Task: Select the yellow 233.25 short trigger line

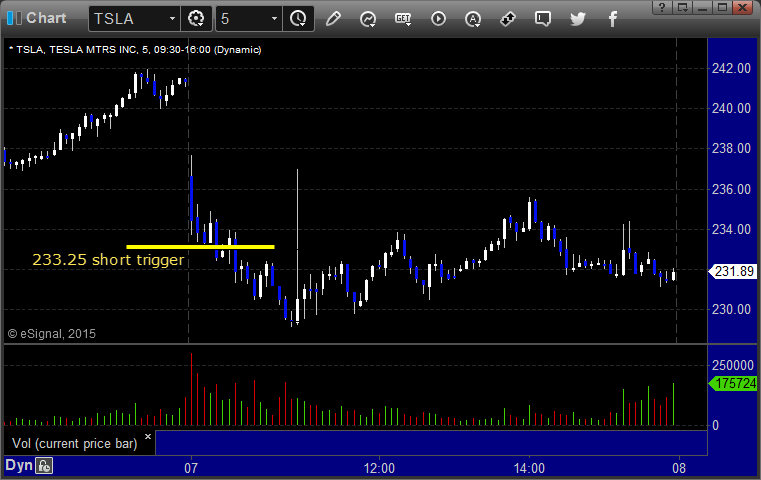Action: [x=200, y=247]
